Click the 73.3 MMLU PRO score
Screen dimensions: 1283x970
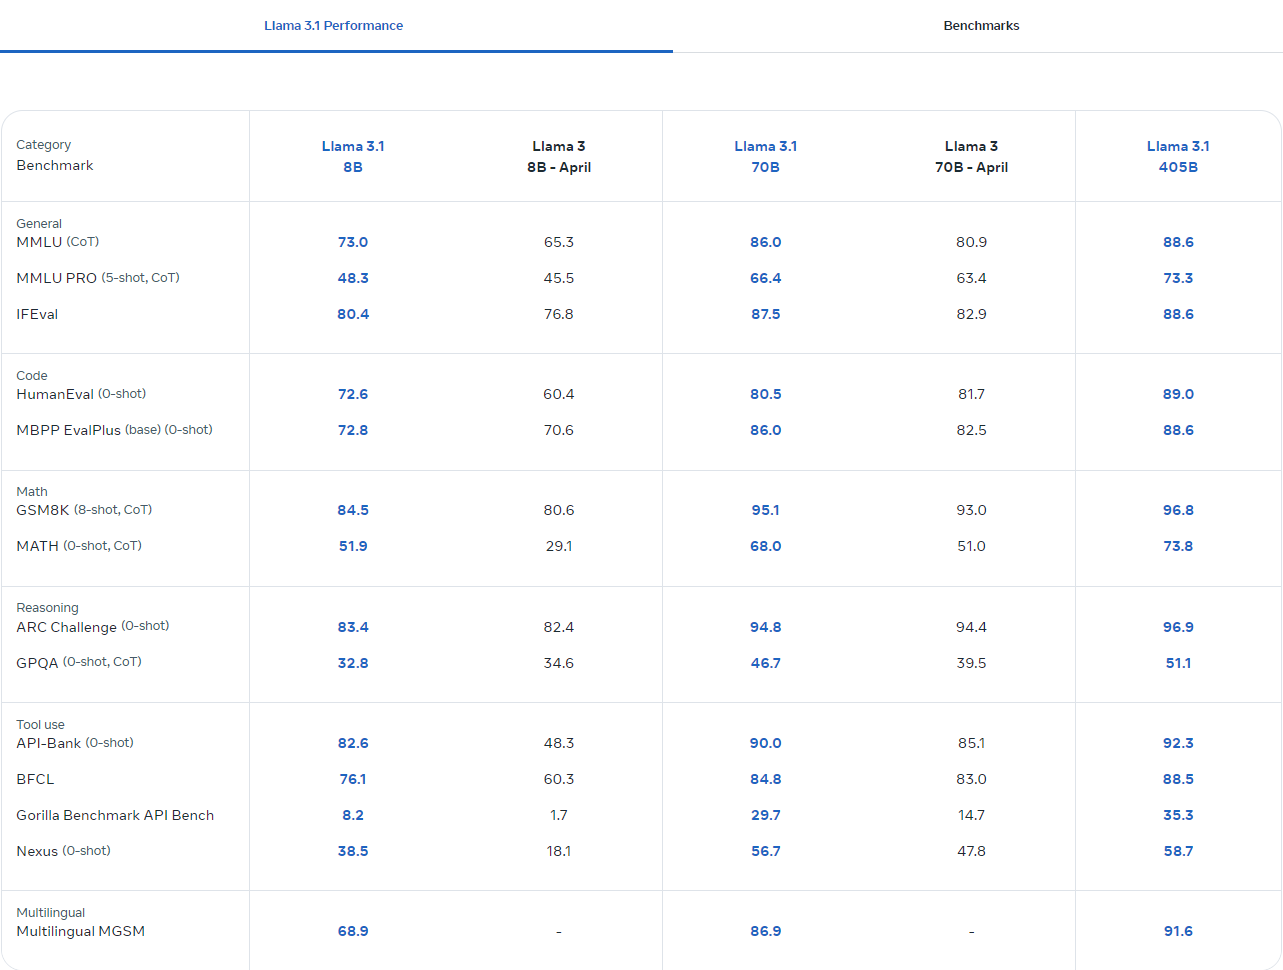click(1178, 278)
